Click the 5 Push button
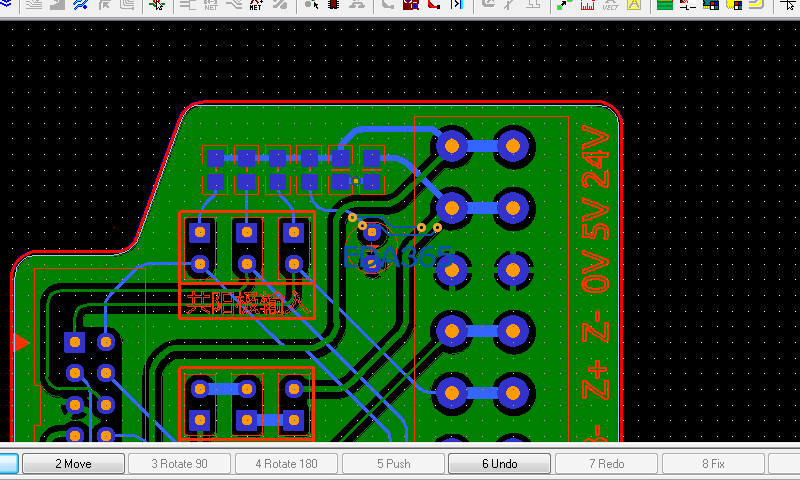 tap(393, 464)
